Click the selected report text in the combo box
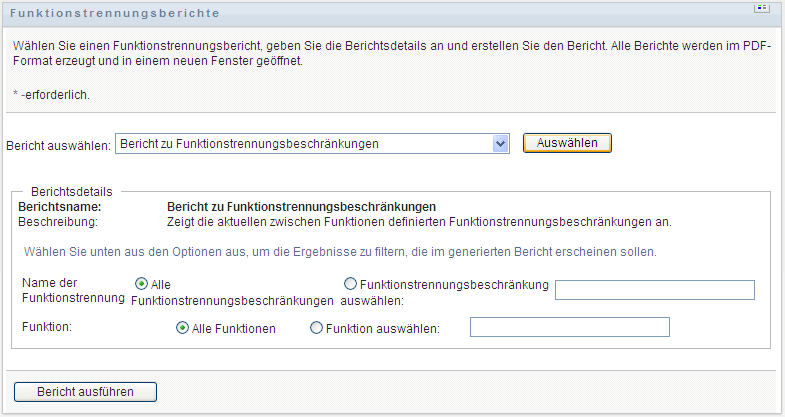Image resolution: width=785 pixels, height=417 pixels. coord(250,144)
